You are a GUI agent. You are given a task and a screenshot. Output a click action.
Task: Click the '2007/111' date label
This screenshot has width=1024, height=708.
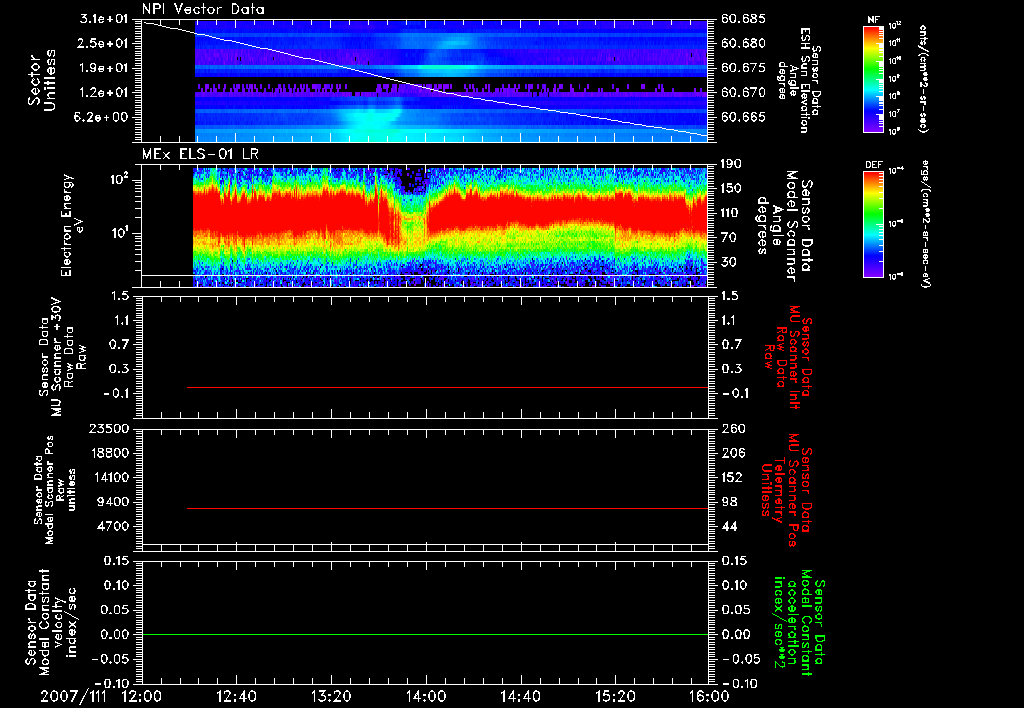(x=71, y=696)
